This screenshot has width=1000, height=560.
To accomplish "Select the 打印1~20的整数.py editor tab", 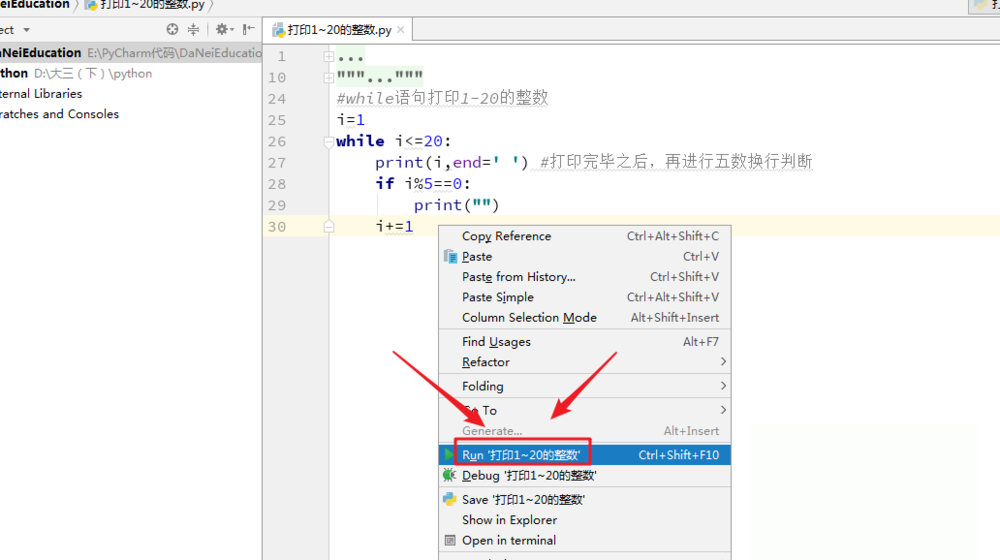I will [339, 30].
